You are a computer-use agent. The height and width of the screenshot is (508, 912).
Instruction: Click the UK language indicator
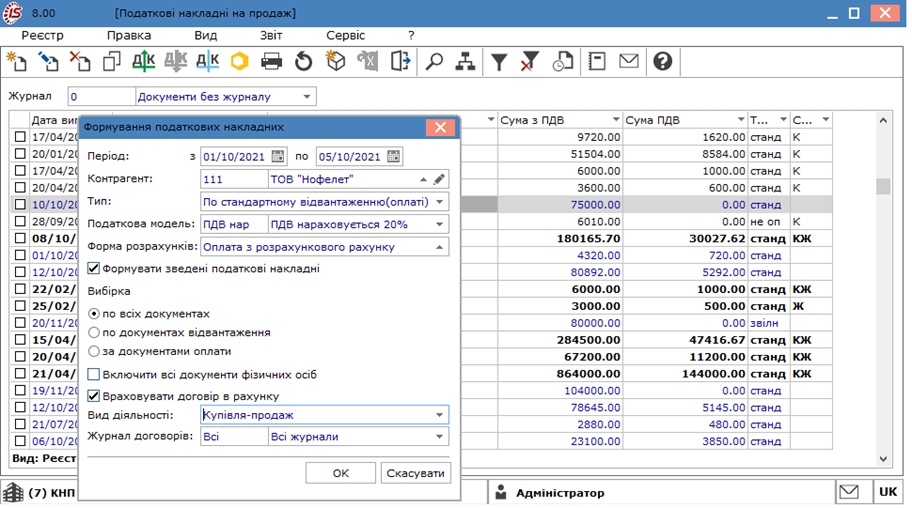pyautogui.click(x=888, y=492)
